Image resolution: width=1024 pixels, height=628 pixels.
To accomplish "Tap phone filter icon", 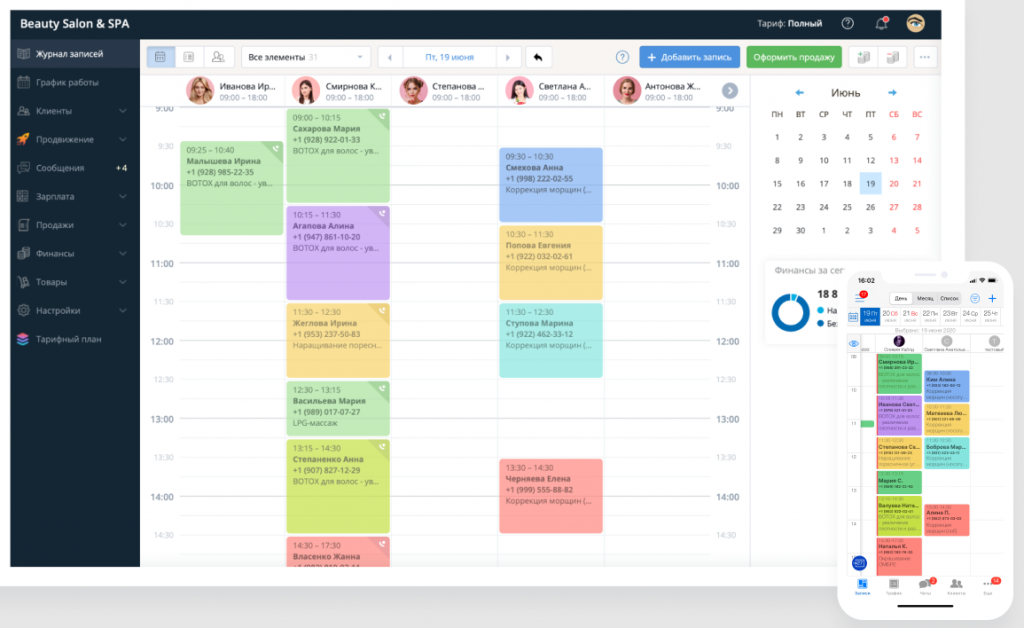I will (974, 298).
